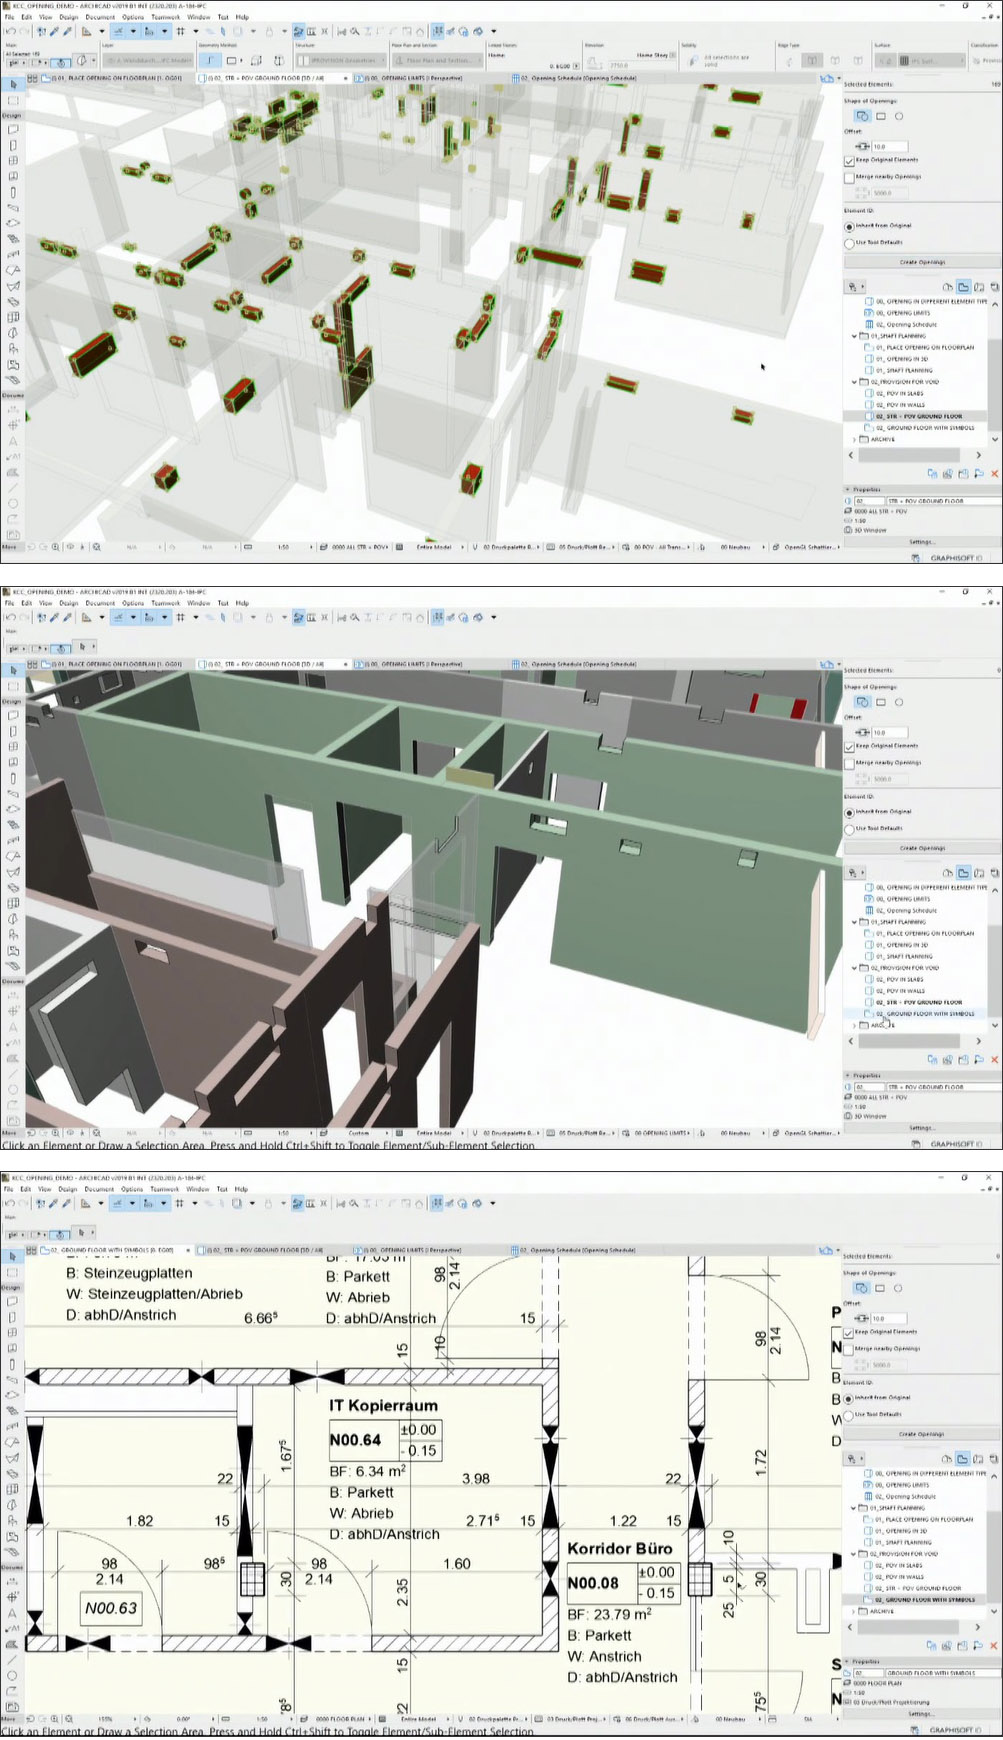Enable Merge nearby Openings in top window
Viewport: 1003px width, 1740px height.
[x=849, y=177]
